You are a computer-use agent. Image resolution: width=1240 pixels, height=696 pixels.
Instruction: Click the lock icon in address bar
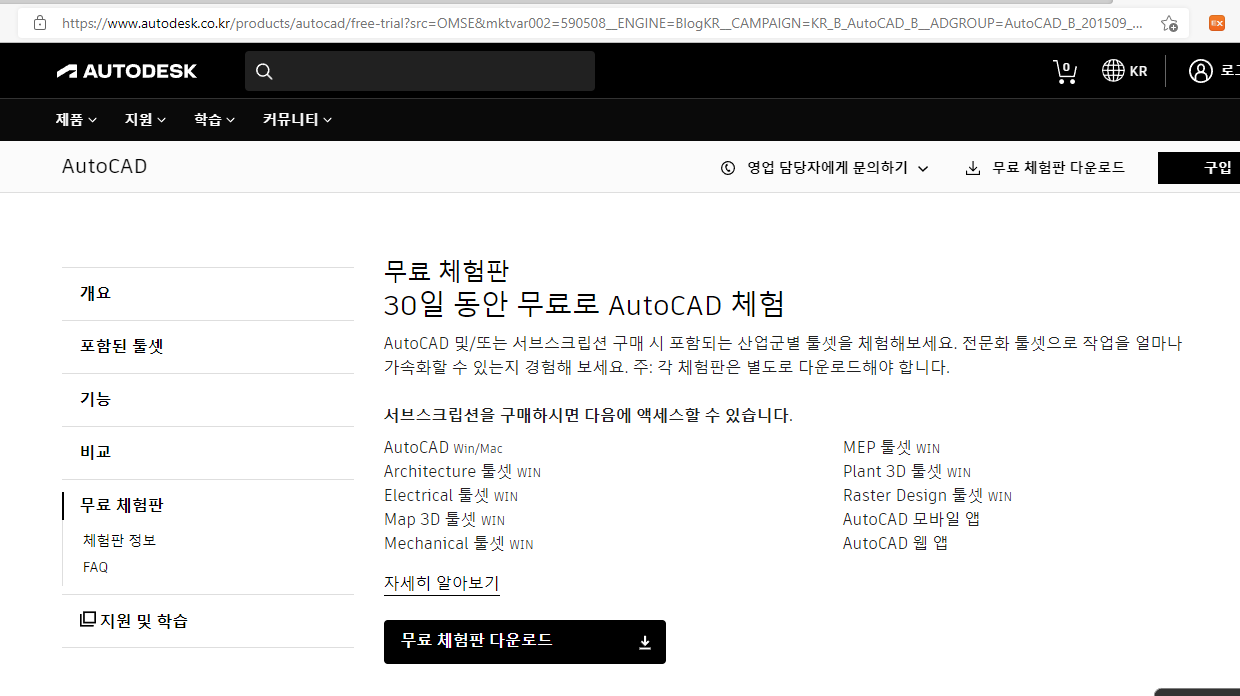(x=40, y=22)
